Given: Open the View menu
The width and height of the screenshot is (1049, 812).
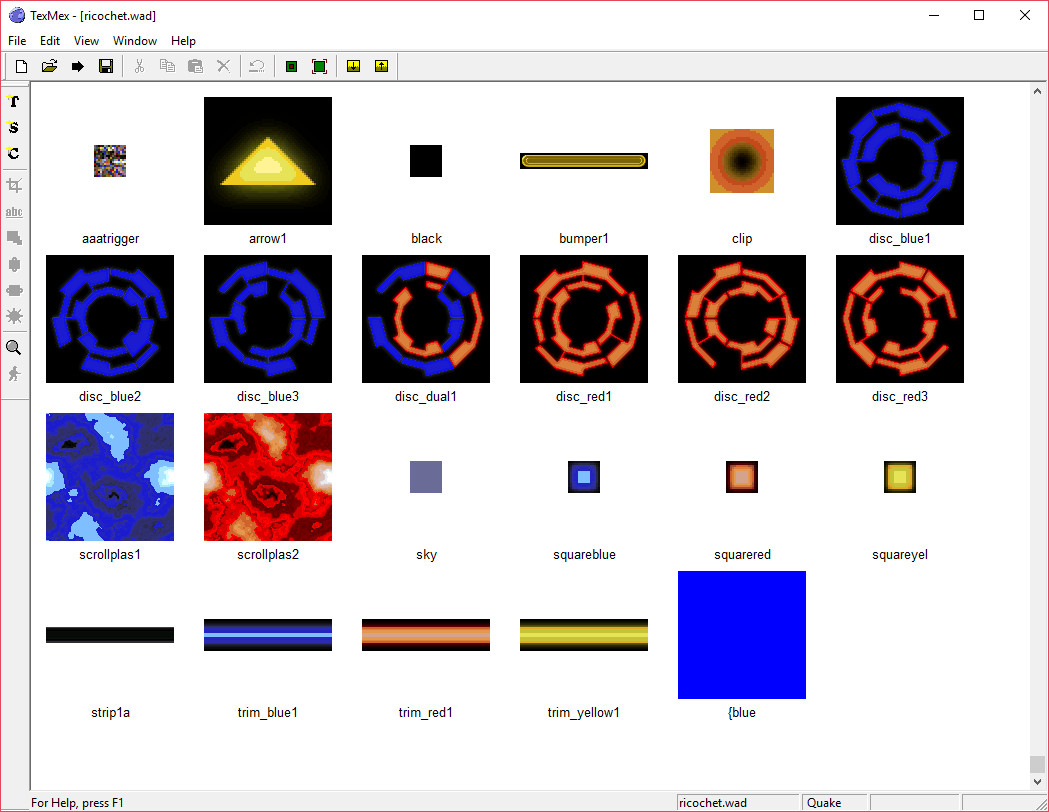Looking at the screenshot, I should 86,41.
